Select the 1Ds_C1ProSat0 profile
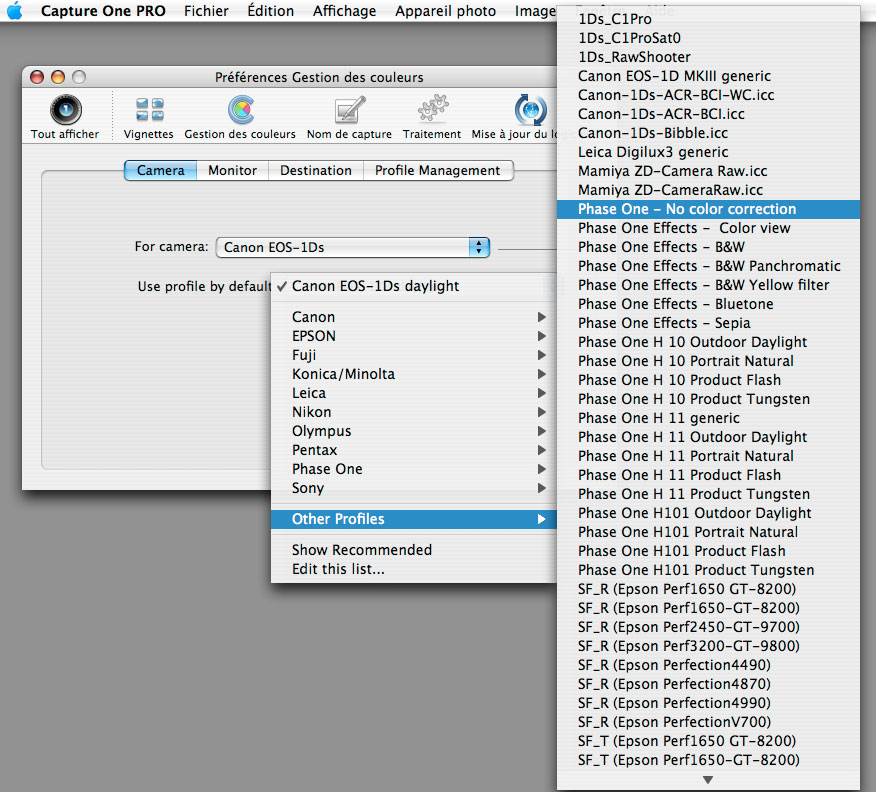The image size is (876, 792). pos(708,38)
